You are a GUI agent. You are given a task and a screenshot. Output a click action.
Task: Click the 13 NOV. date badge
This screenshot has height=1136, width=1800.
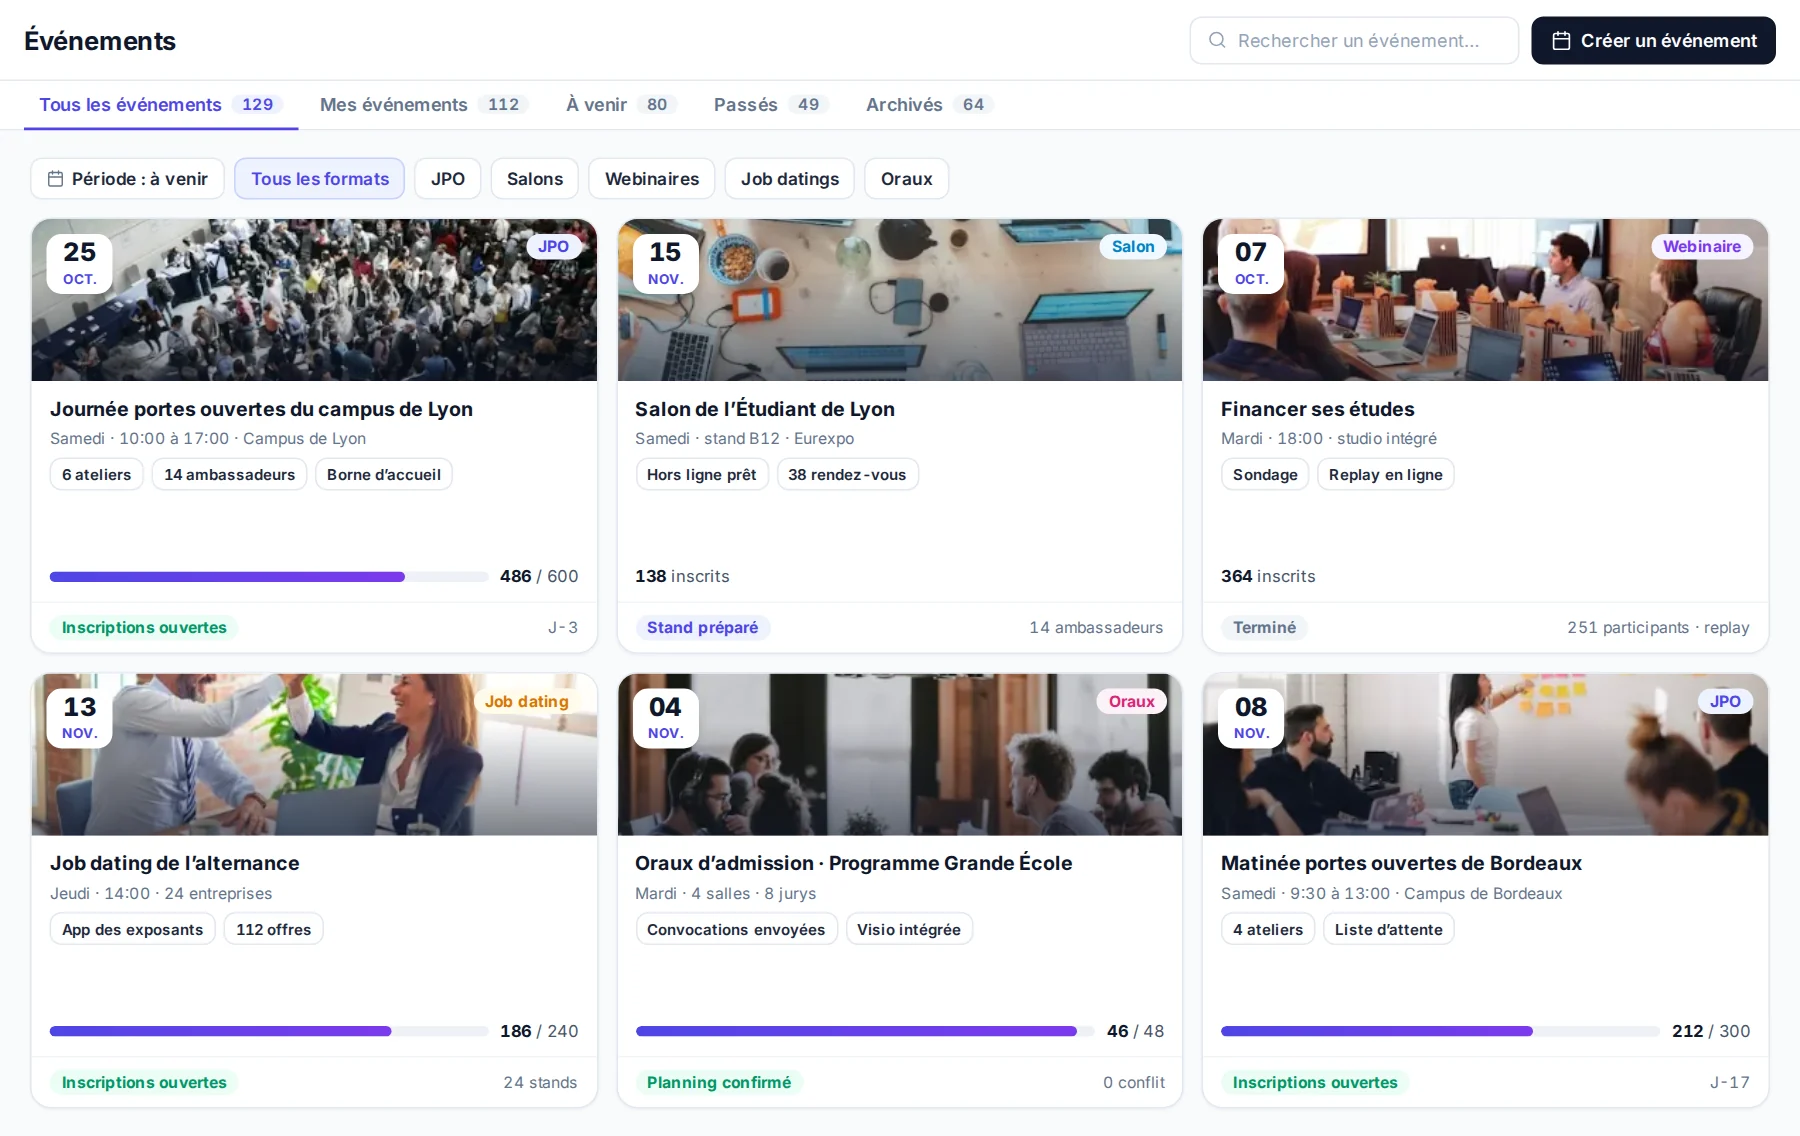(x=80, y=718)
